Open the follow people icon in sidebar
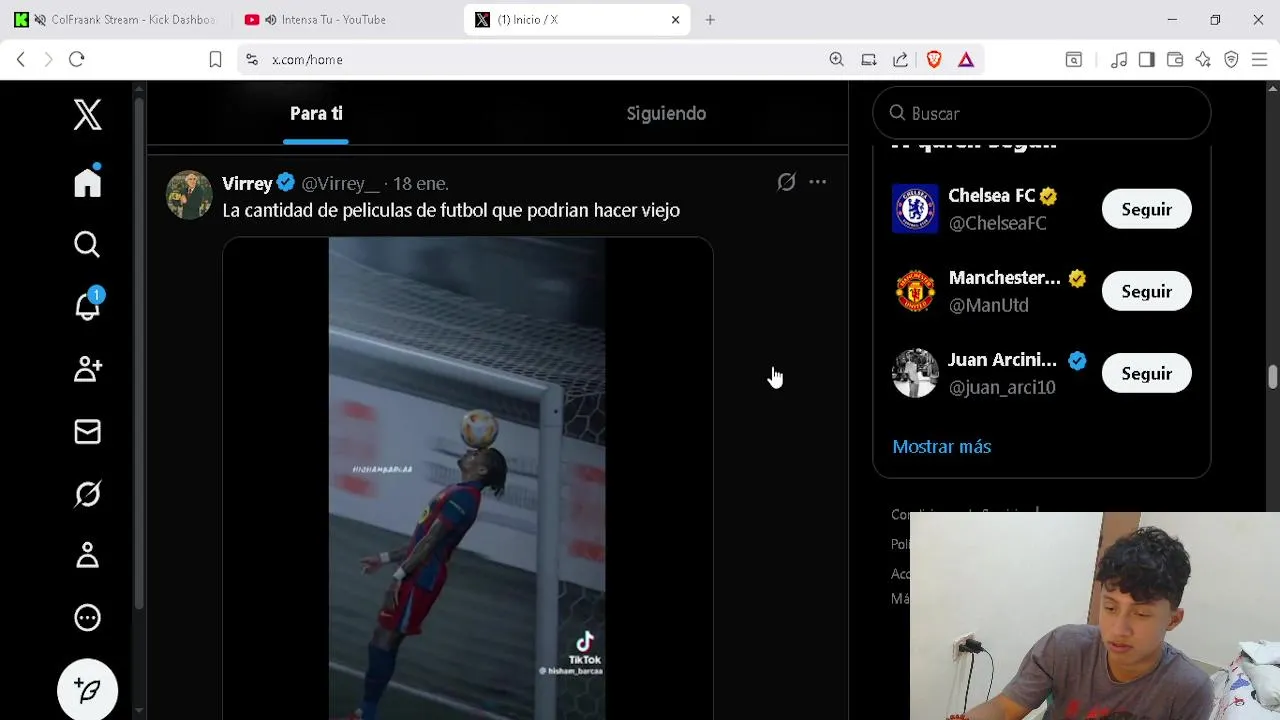Image resolution: width=1280 pixels, height=720 pixels. tap(87, 369)
